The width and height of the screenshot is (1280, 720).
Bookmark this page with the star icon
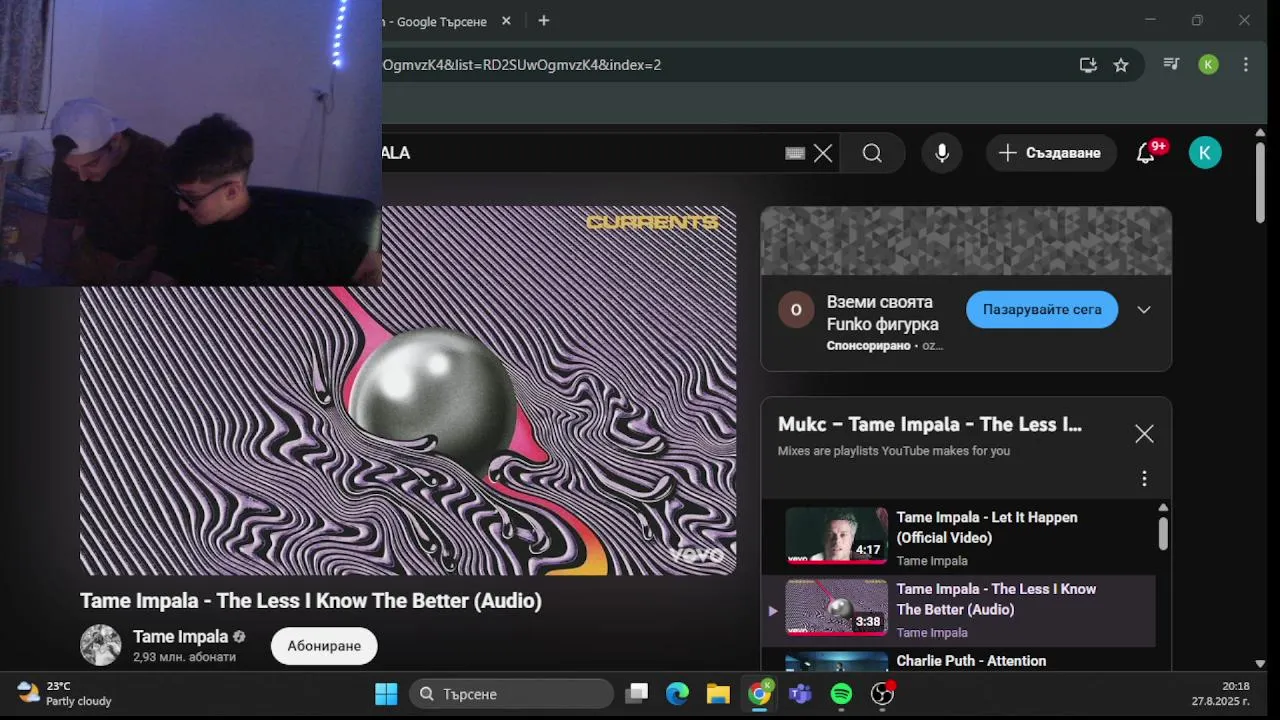click(x=1121, y=65)
